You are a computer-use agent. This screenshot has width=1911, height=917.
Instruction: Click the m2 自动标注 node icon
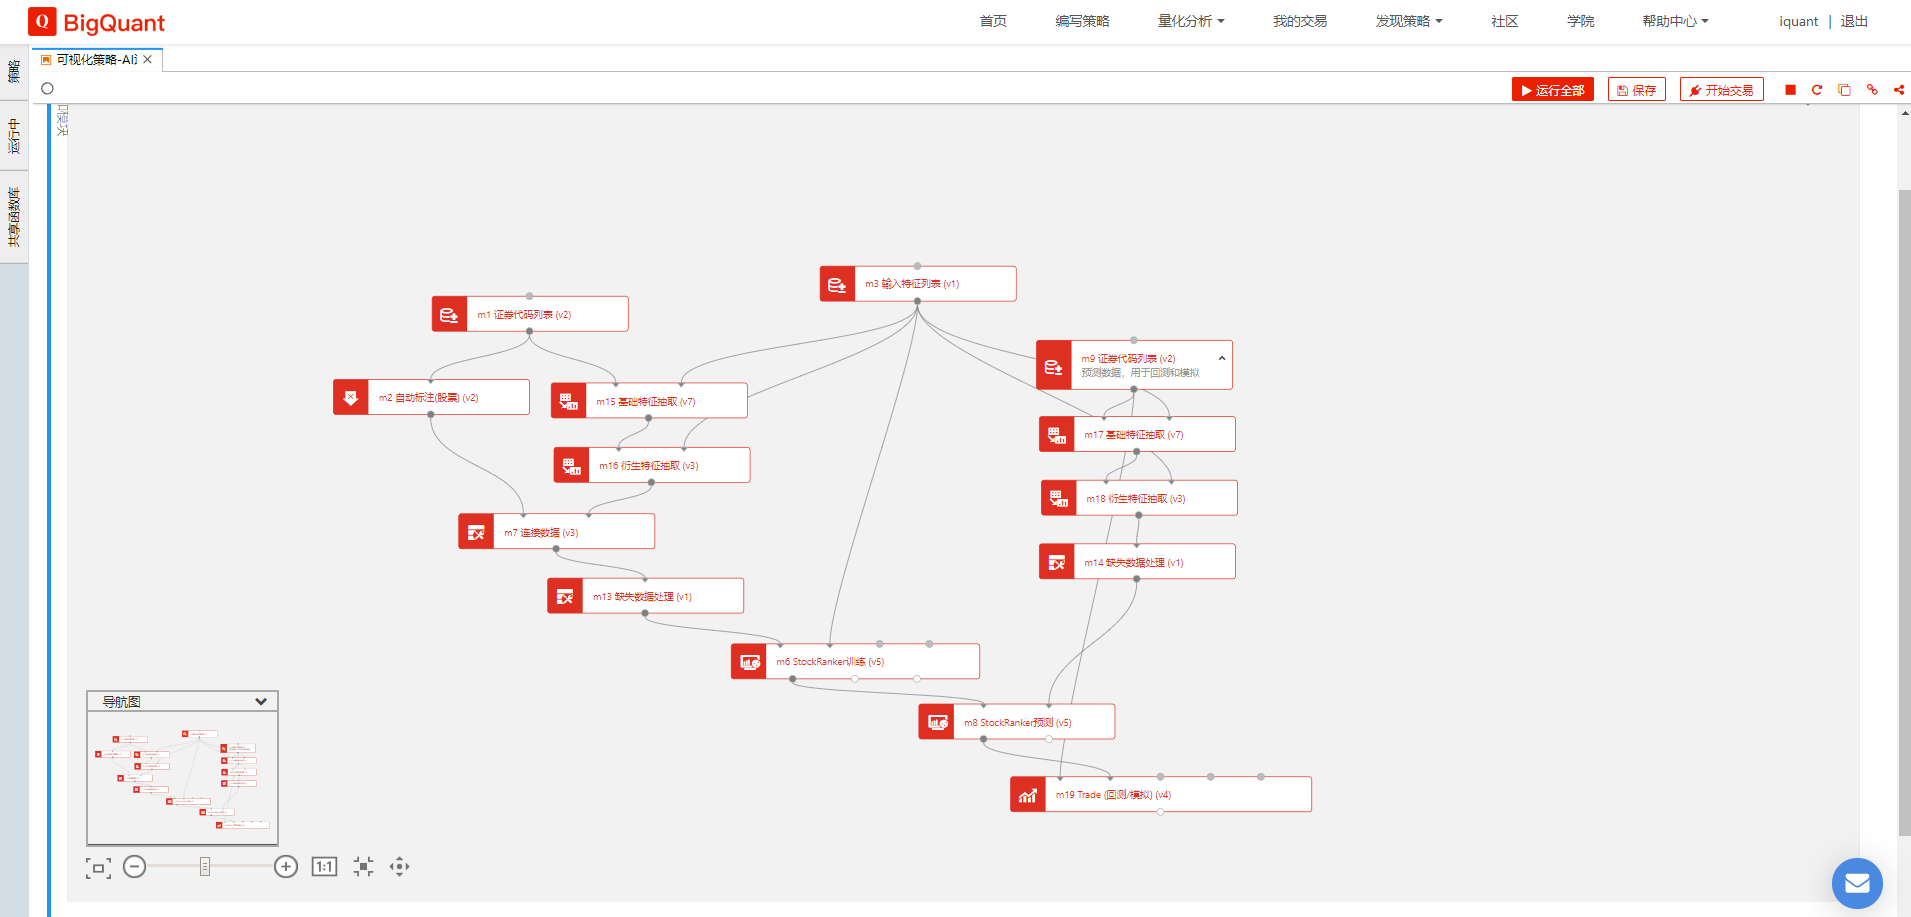point(351,397)
